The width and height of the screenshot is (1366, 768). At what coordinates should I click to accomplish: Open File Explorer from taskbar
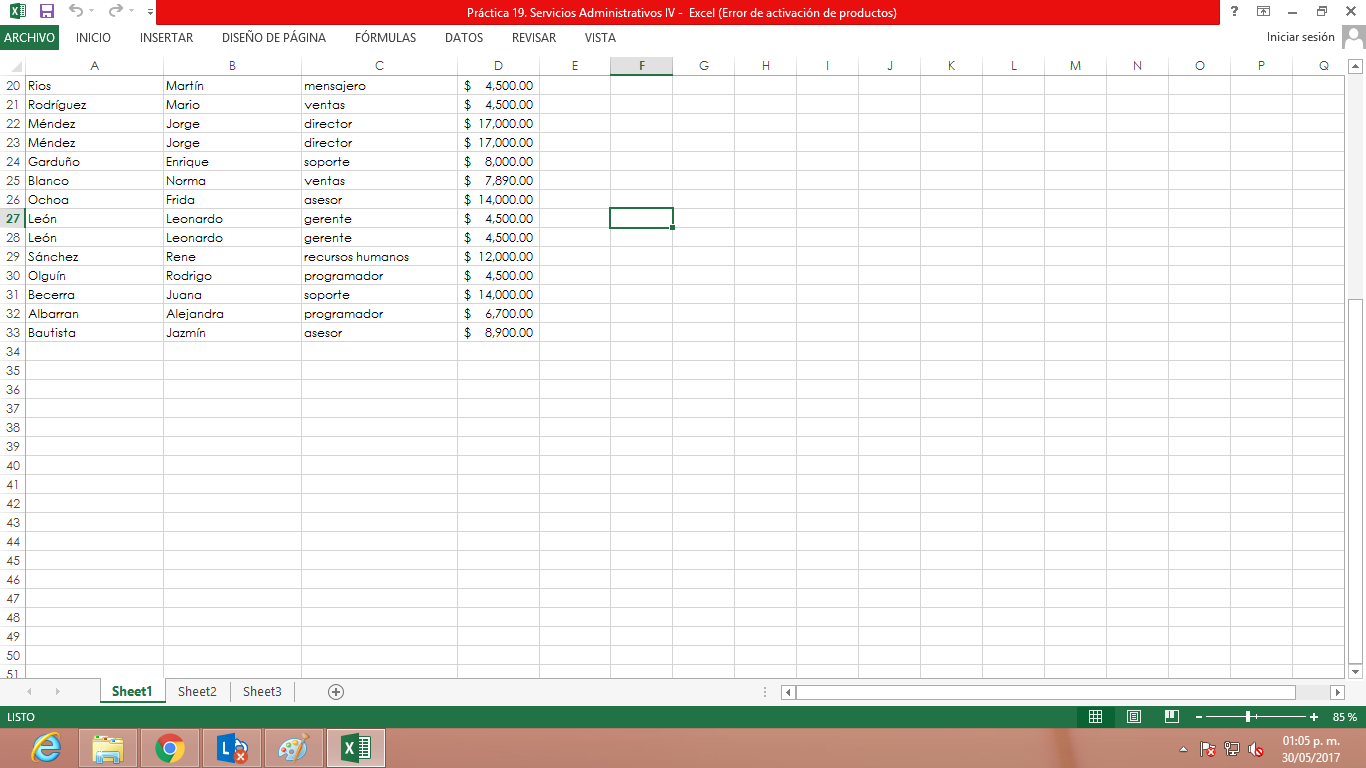click(x=108, y=748)
